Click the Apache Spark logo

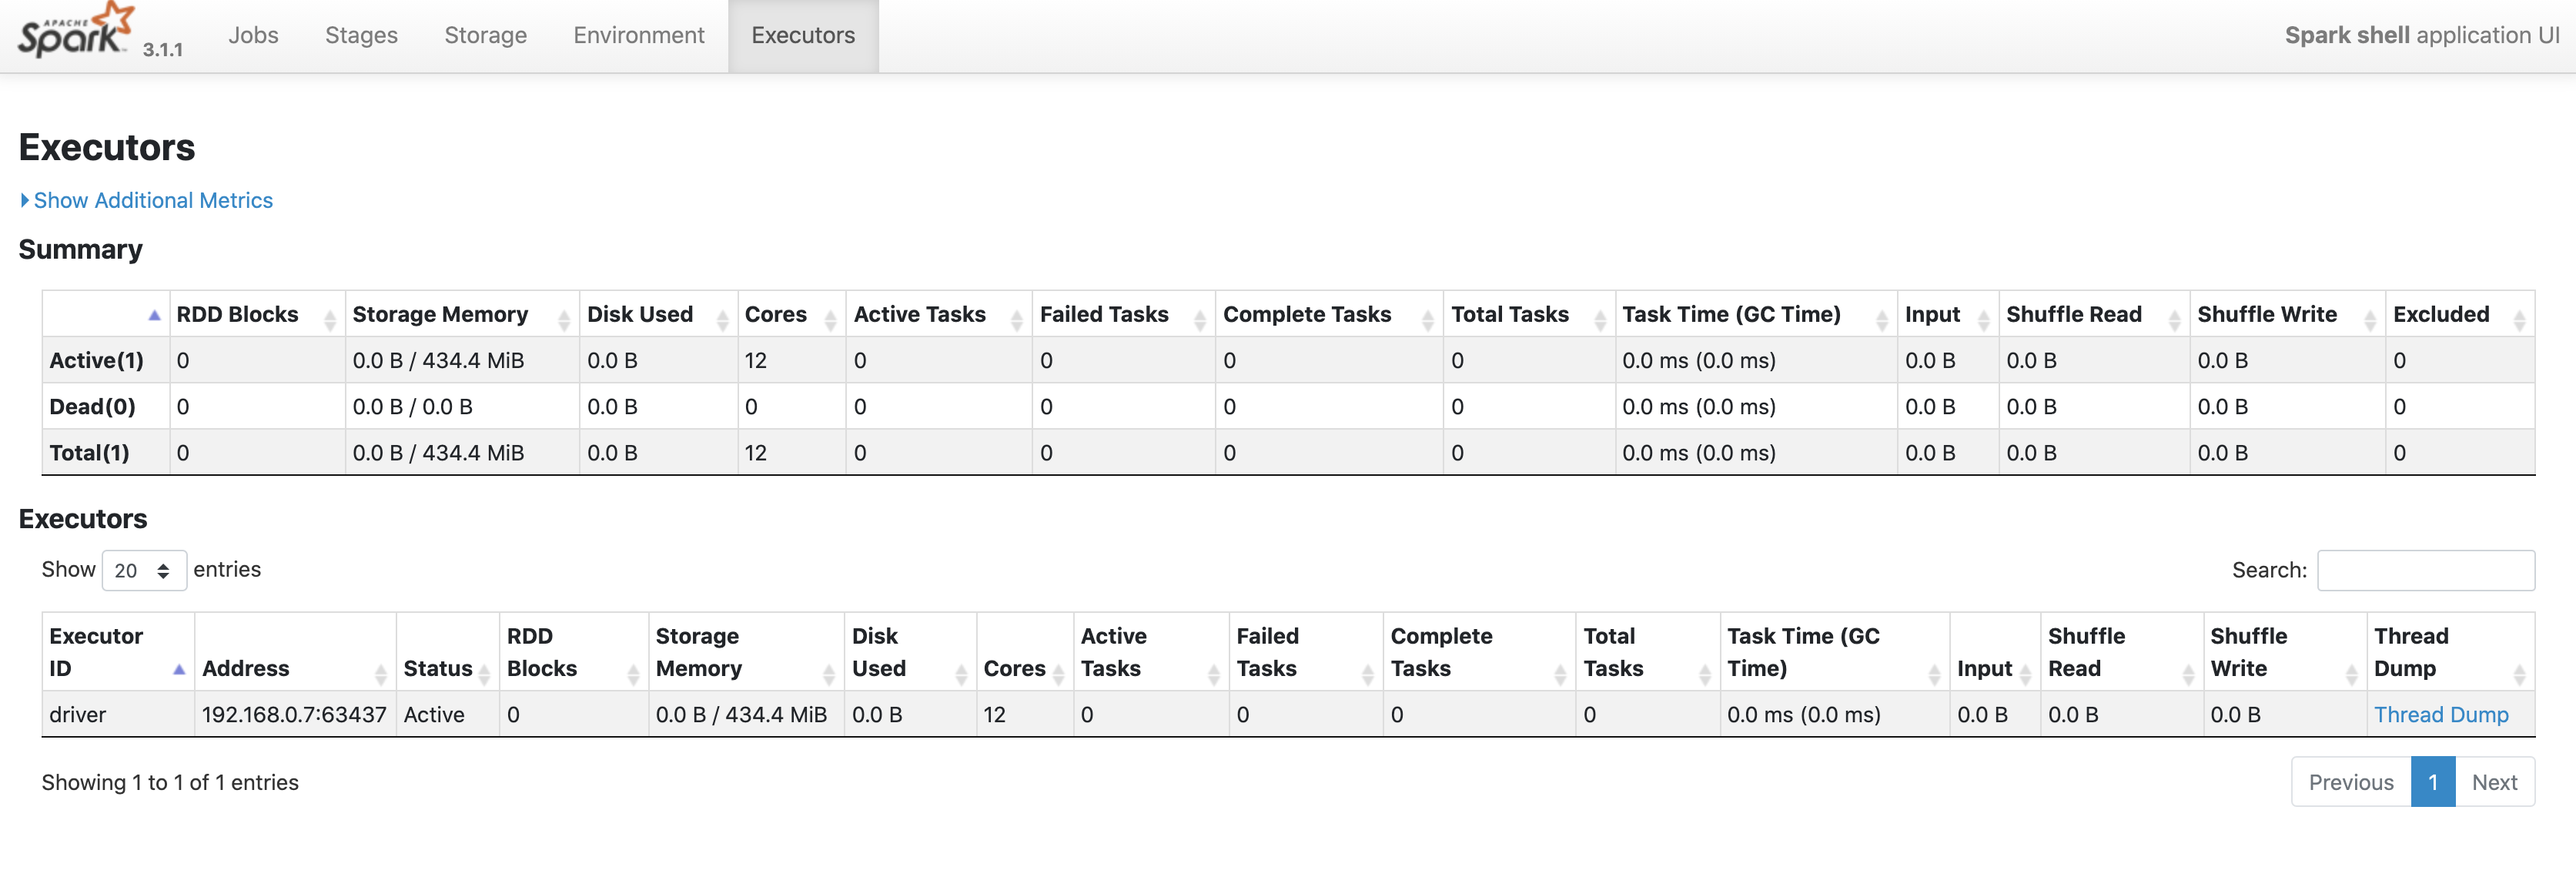[76, 33]
